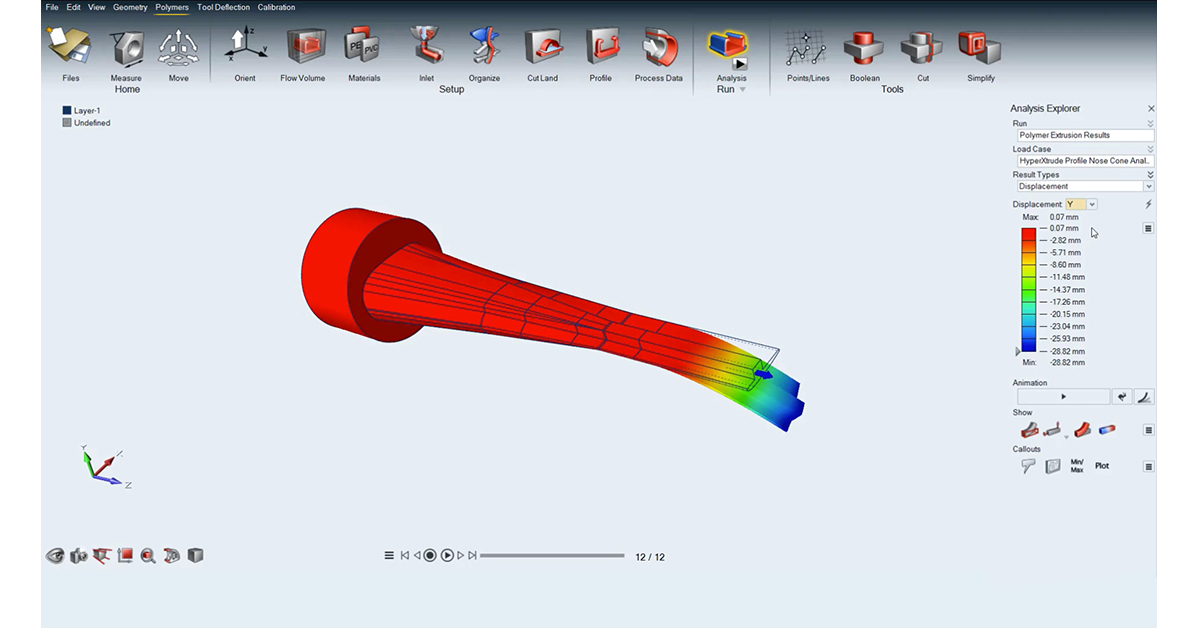Toggle the Min/Max callout
The height and width of the screenshot is (628, 1200).
[x=1077, y=466]
